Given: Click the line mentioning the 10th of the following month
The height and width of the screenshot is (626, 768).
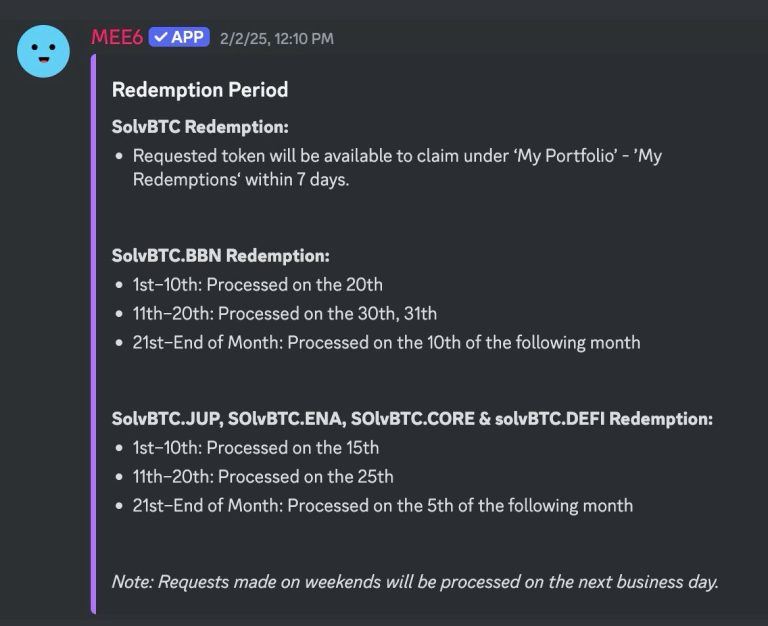Looking at the screenshot, I should (x=386, y=342).
